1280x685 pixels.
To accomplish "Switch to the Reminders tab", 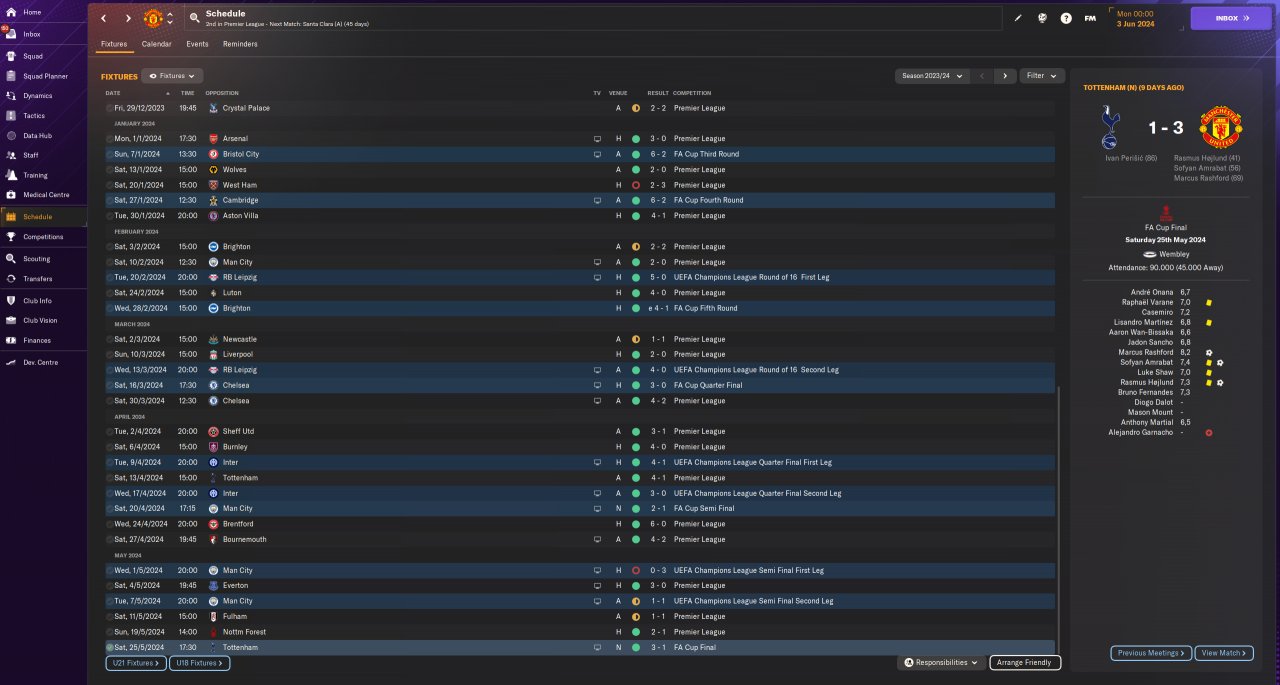I will (240, 44).
